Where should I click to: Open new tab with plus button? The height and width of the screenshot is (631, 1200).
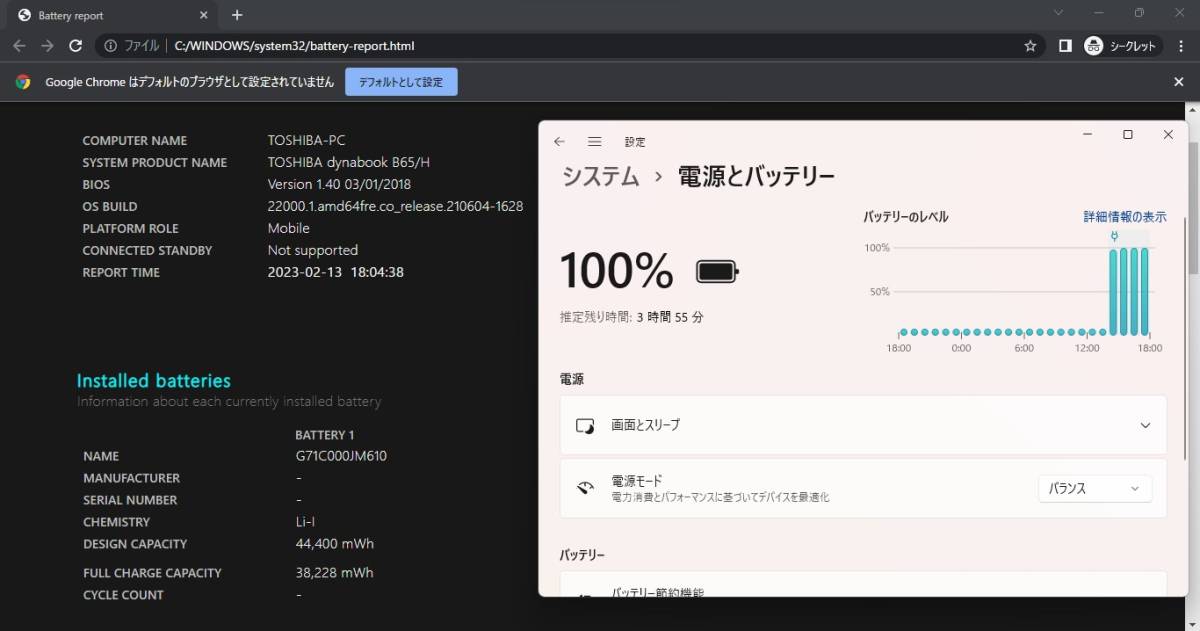(x=237, y=15)
